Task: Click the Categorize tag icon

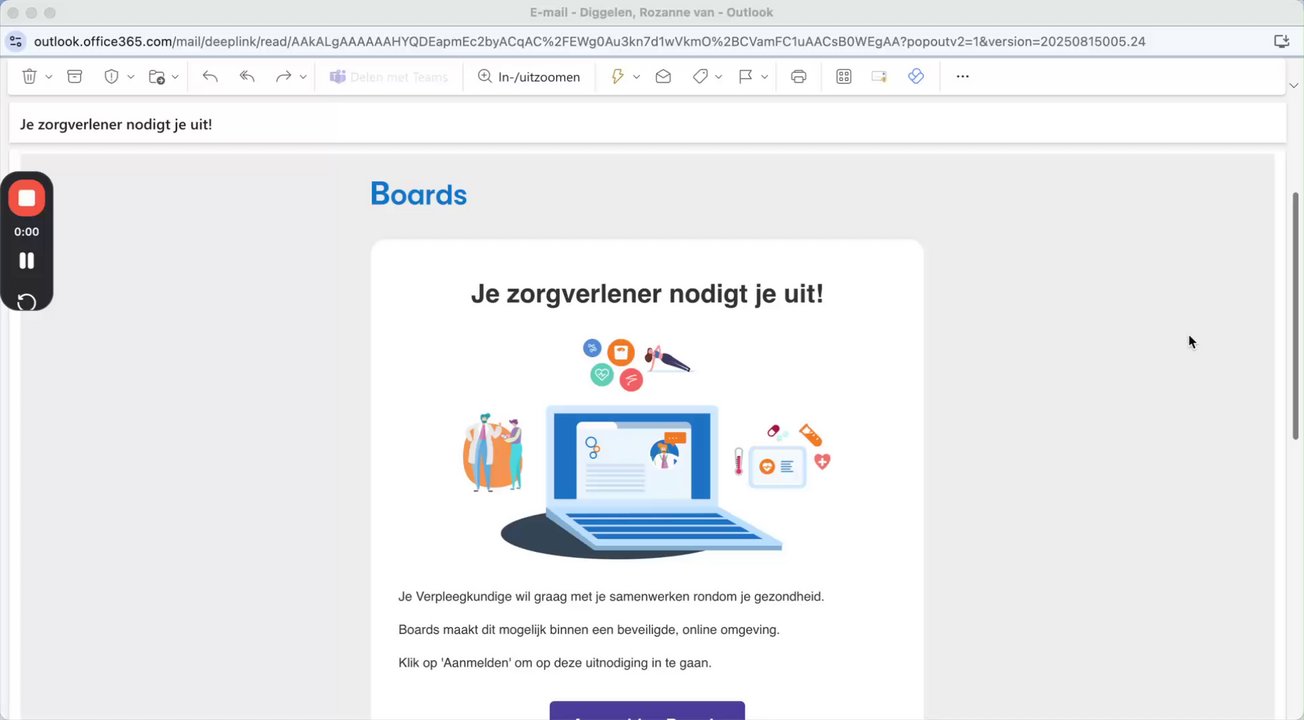Action: tap(700, 77)
